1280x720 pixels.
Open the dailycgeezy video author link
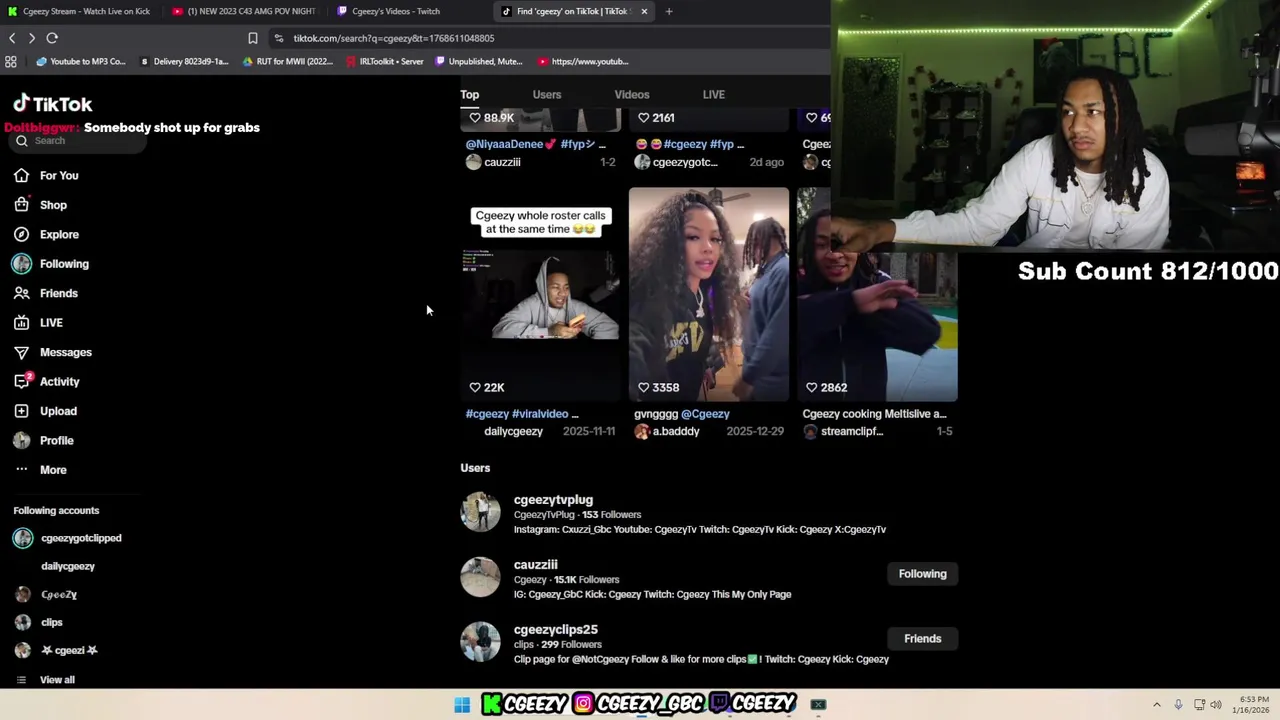(x=513, y=432)
